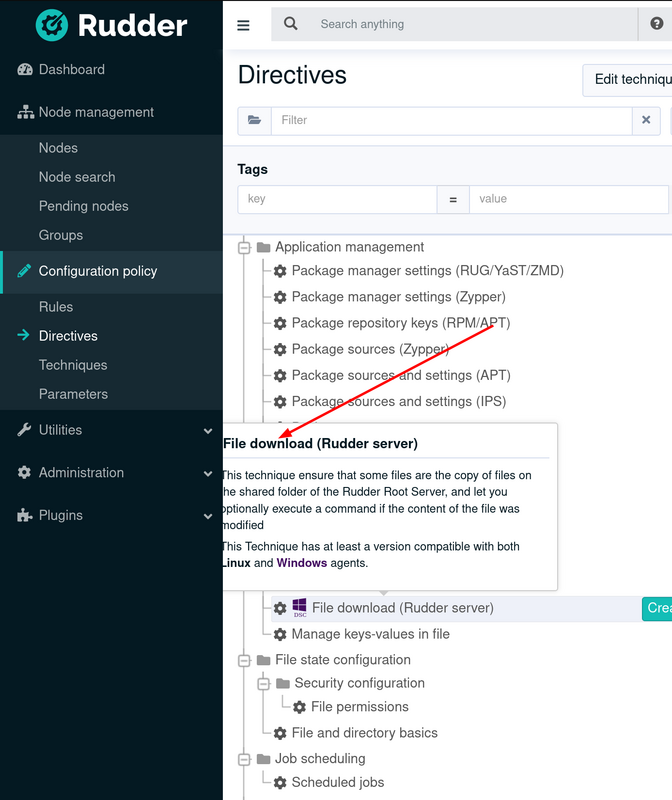This screenshot has width=672, height=800.
Task: Click equals button between tag fields
Action: click(x=453, y=199)
